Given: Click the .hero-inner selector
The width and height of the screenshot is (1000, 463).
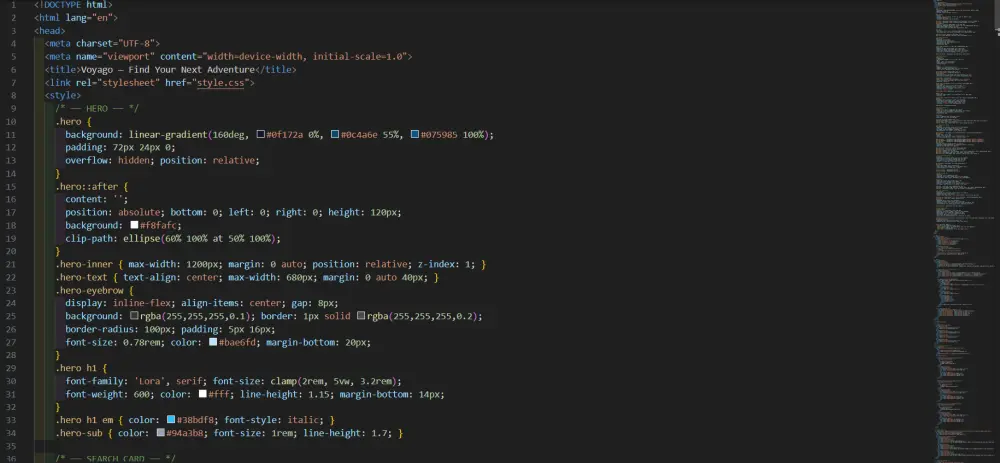Looking at the screenshot, I should [86, 264].
